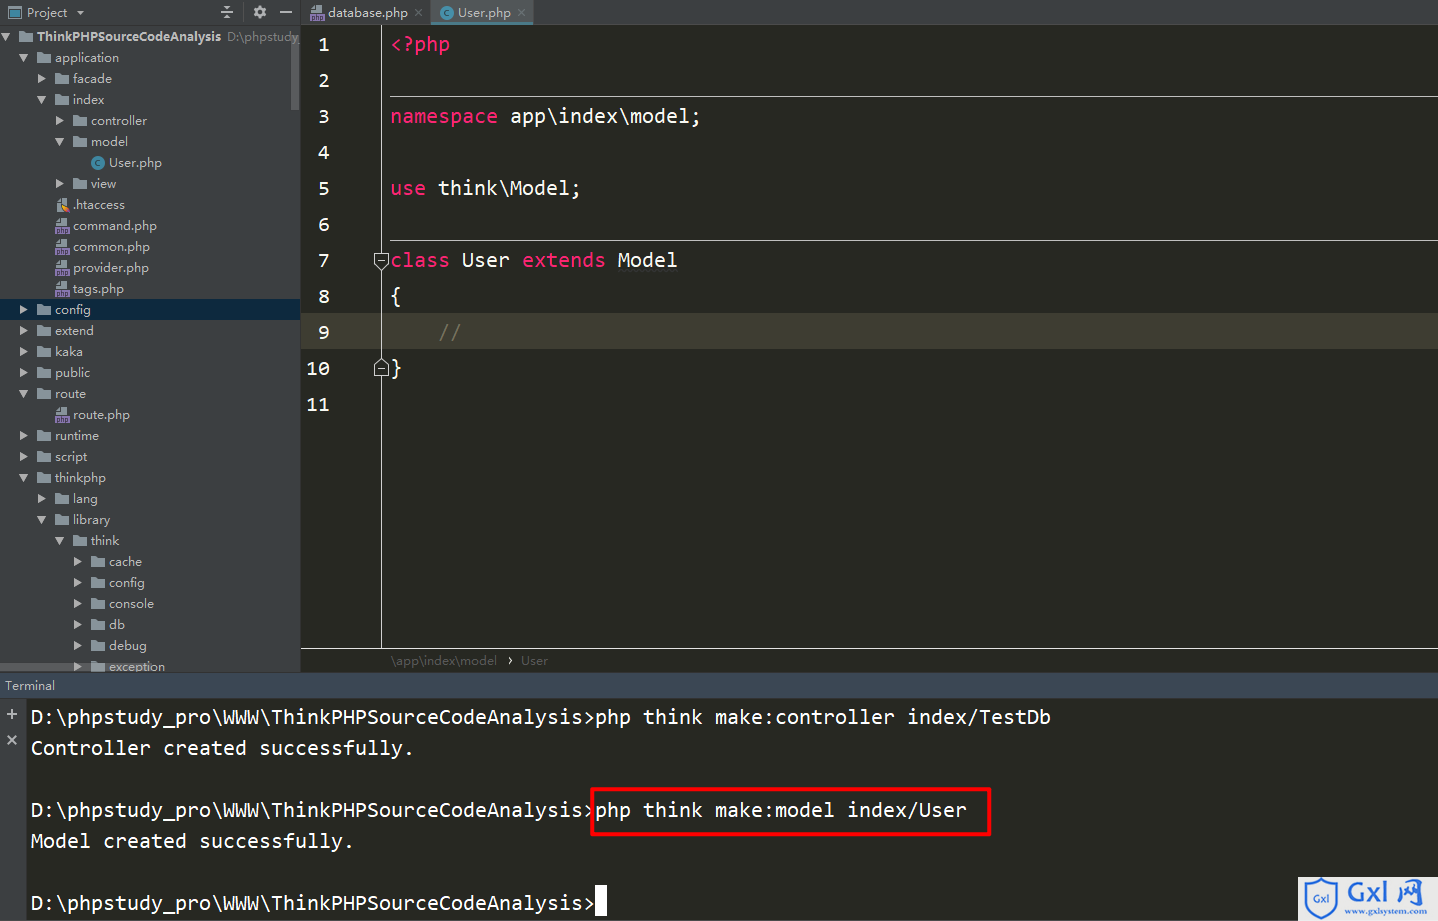This screenshot has width=1438, height=921.
Task: Collapse the application folder
Action: point(24,58)
